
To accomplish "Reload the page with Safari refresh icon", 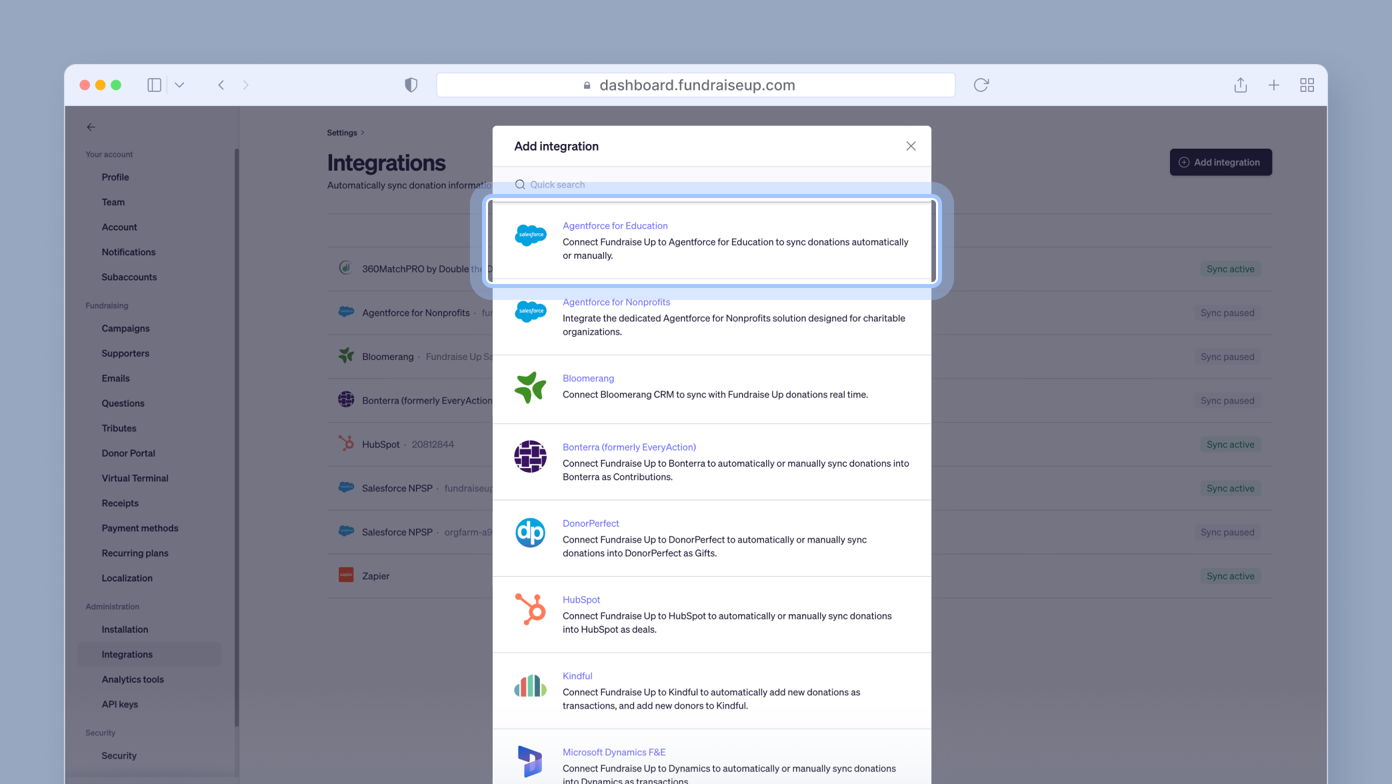I will (x=981, y=85).
